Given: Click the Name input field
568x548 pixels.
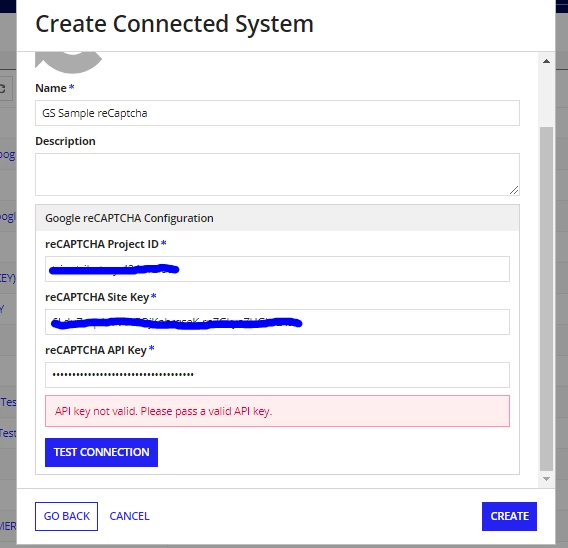Looking at the screenshot, I should click(277, 113).
